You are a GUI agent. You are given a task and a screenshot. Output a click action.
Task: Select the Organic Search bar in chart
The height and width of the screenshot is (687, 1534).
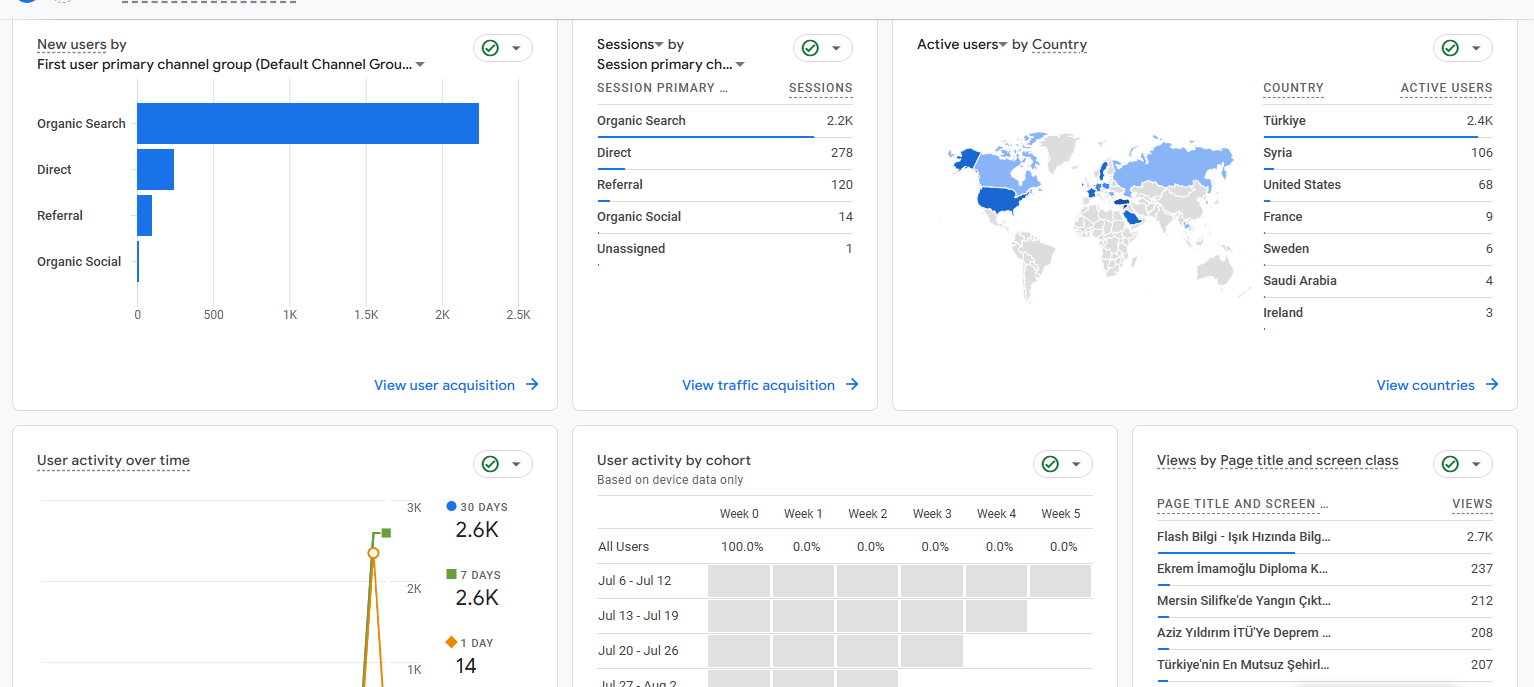(x=308, y=124)
